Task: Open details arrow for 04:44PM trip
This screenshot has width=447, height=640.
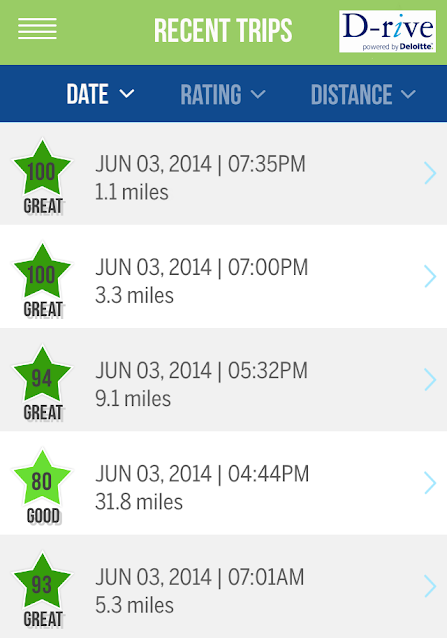Action: (x=430, y=483)
